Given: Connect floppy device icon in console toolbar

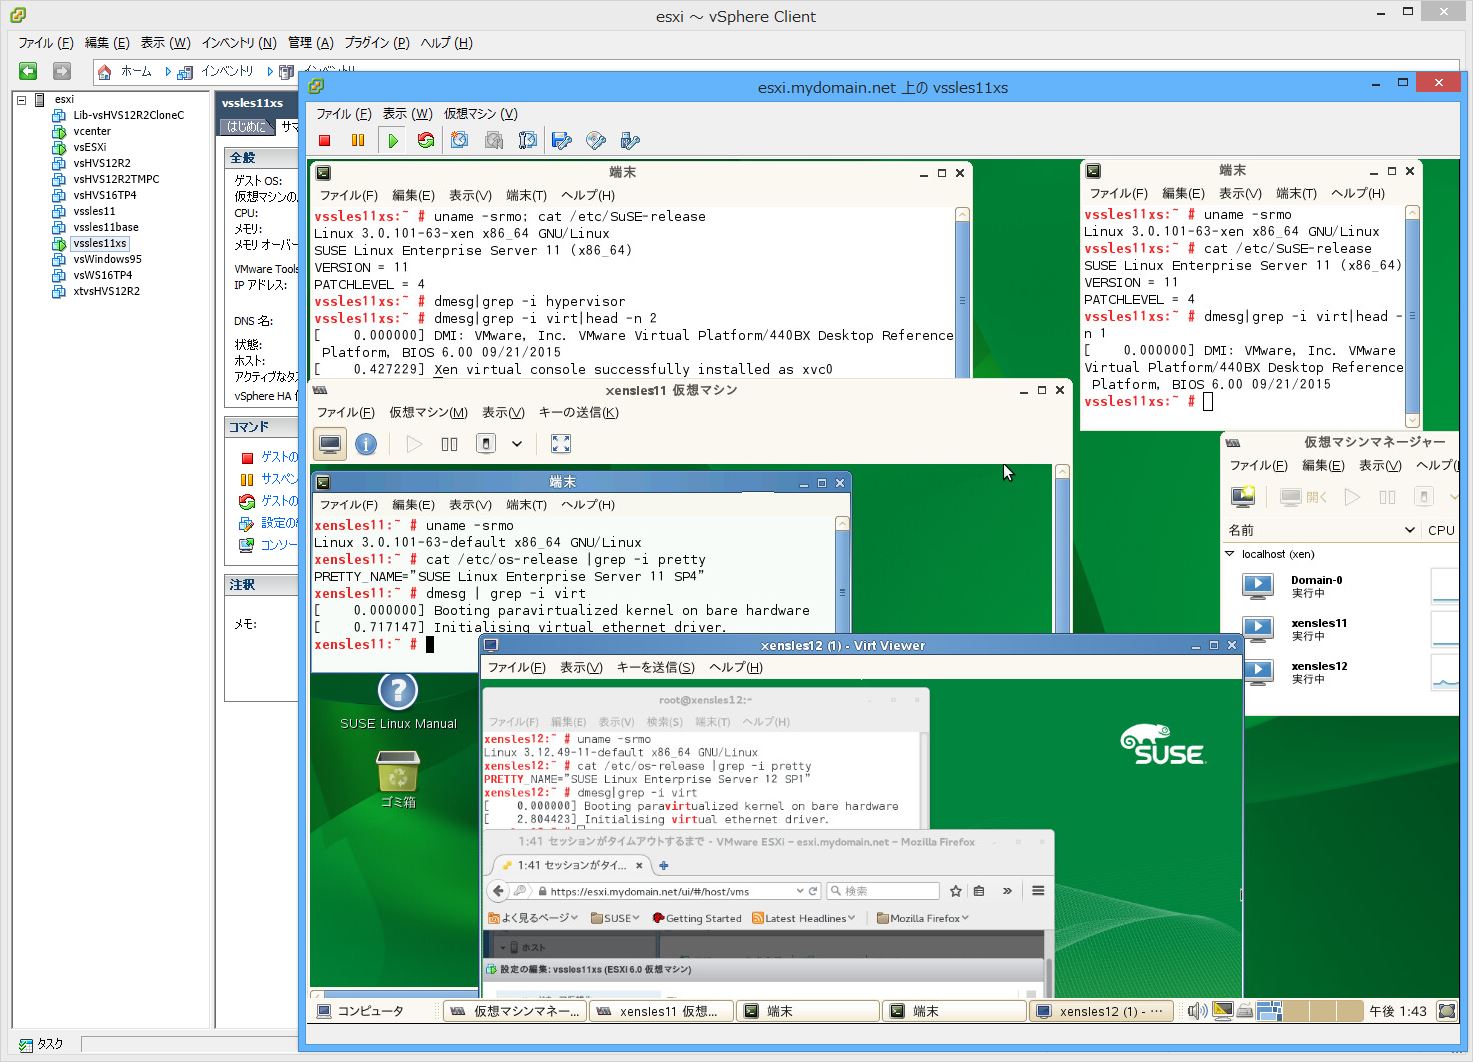Looking at the screenshot, I should click(x=562, y=141).
